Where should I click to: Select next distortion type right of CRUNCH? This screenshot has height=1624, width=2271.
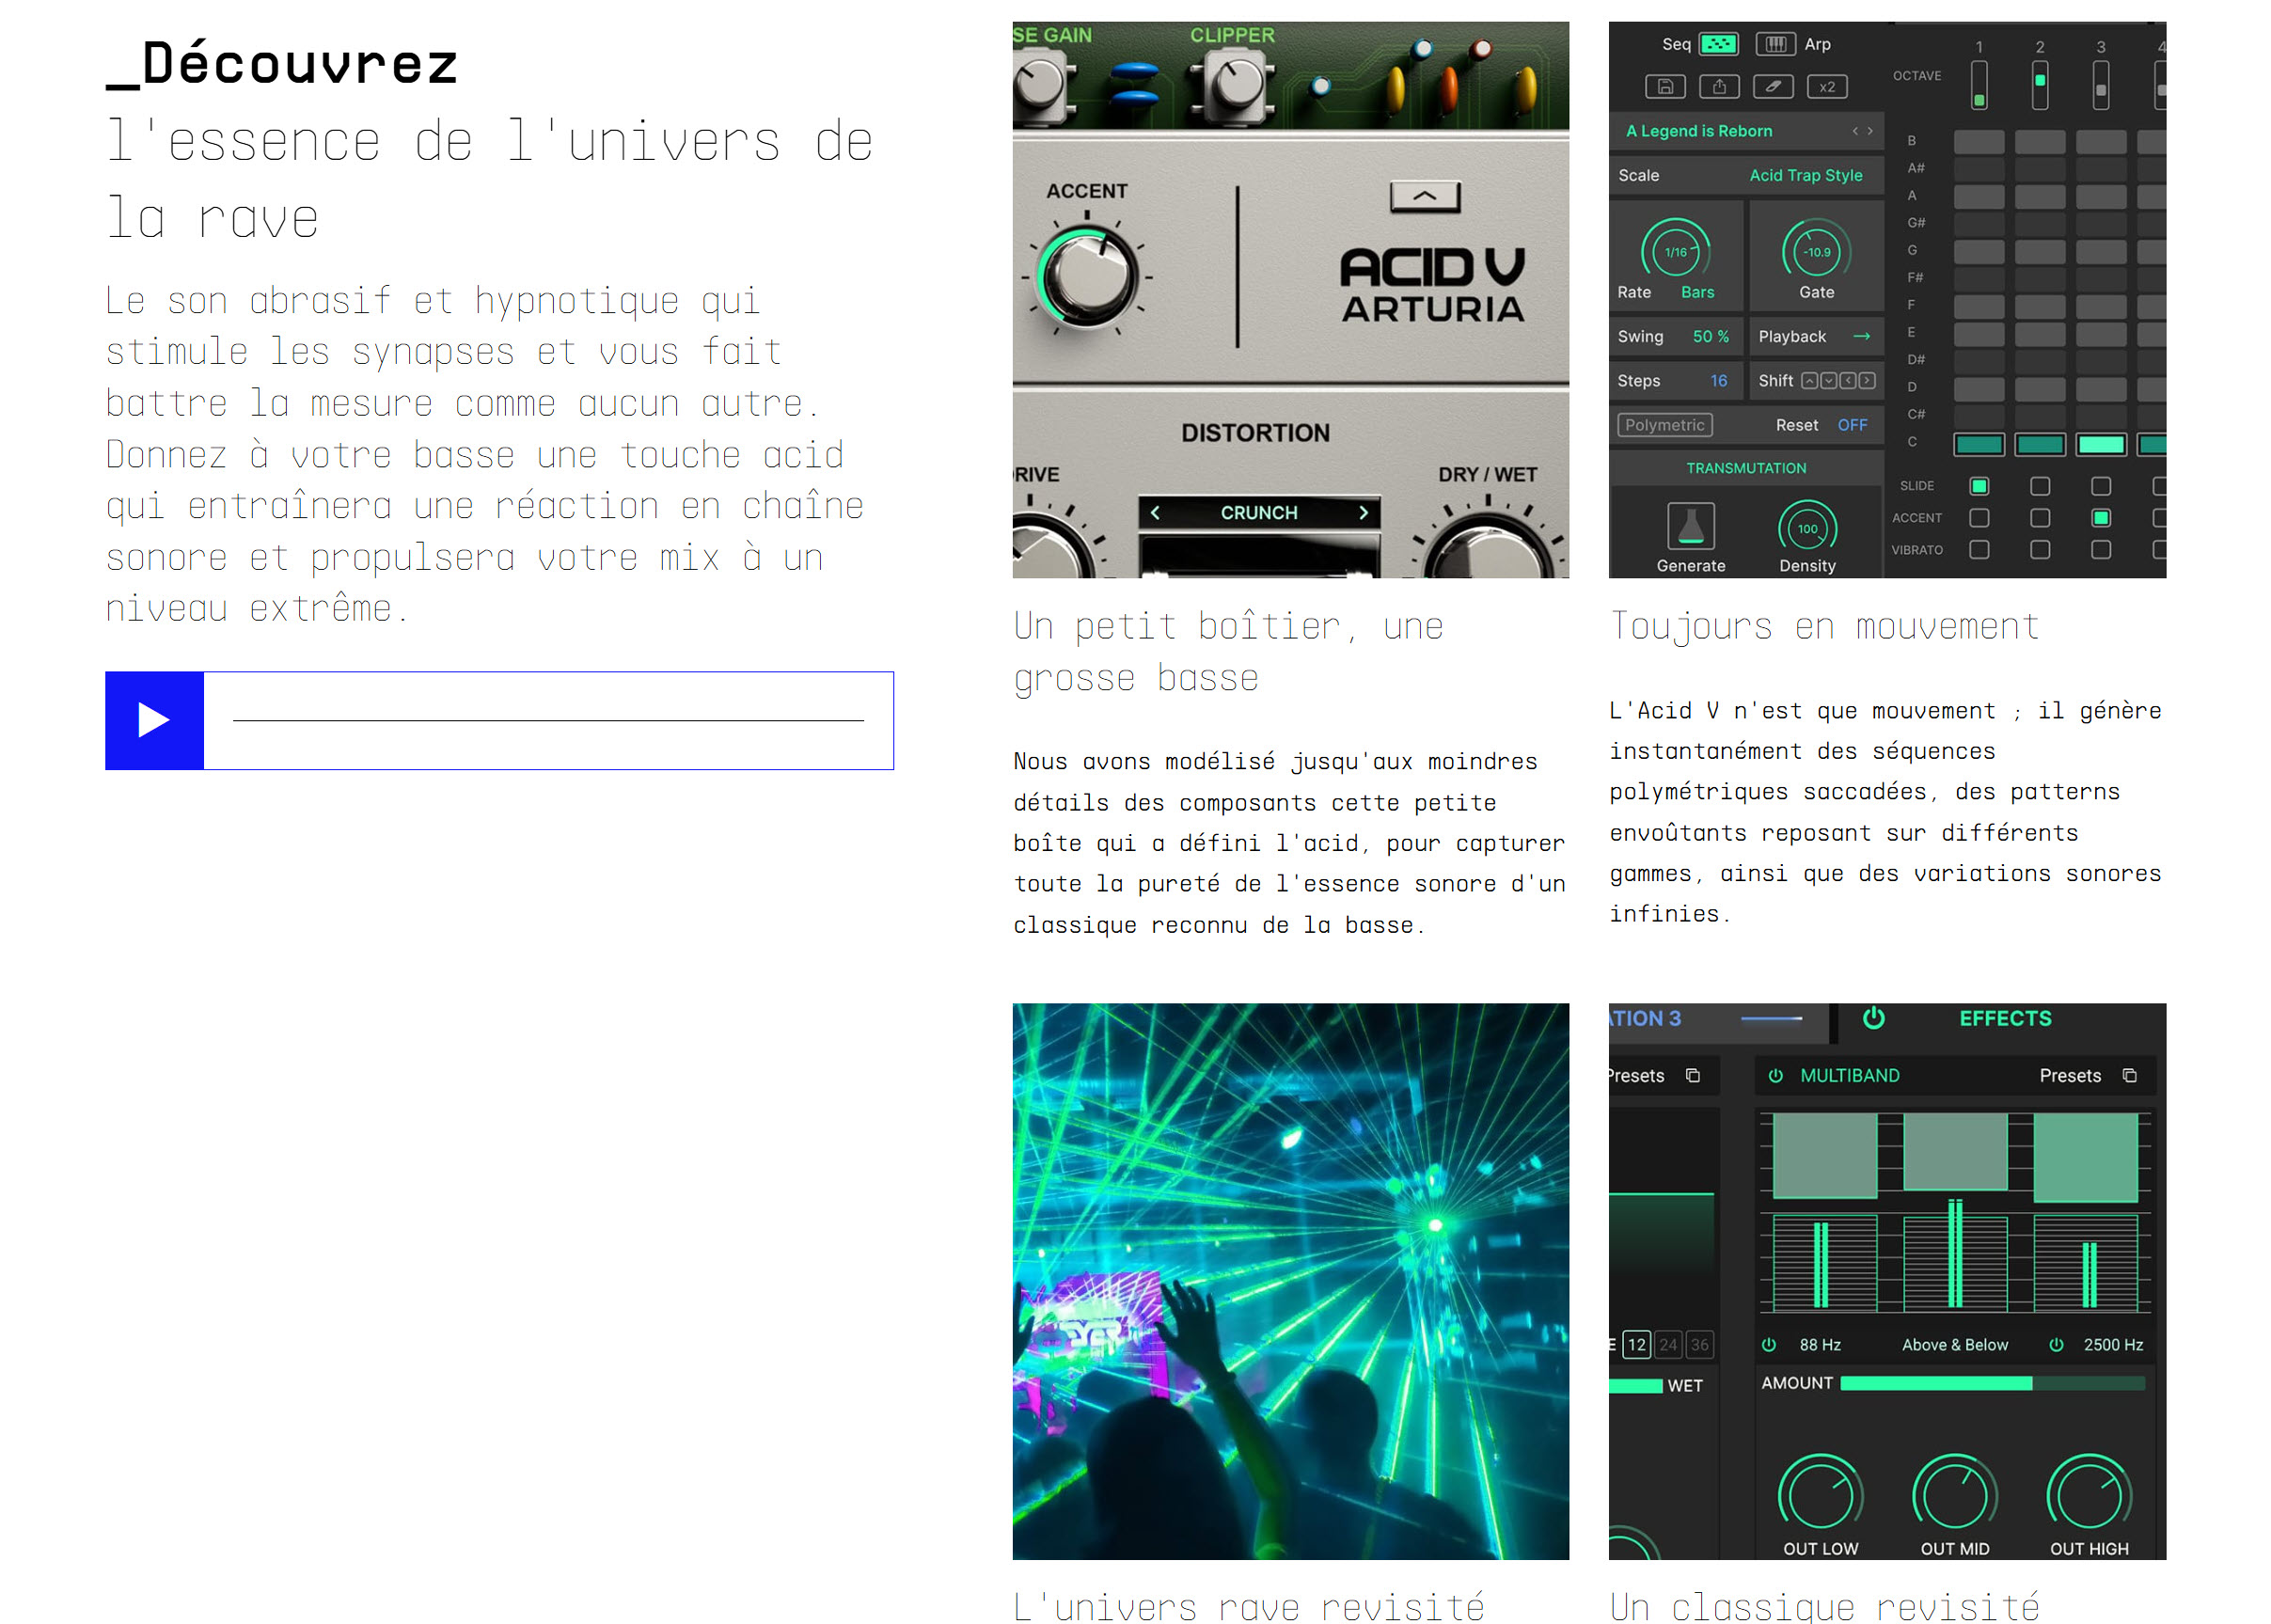1363,513
